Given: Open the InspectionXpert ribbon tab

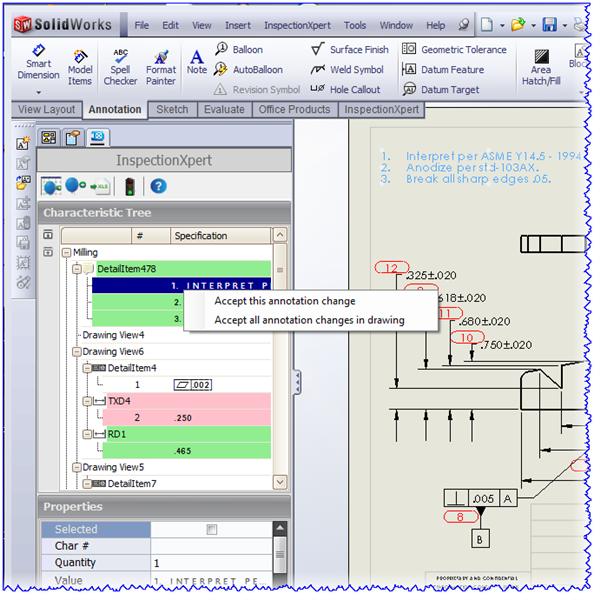Looking at the screenshot, I should pyautogui.click(x=382, y=109).
